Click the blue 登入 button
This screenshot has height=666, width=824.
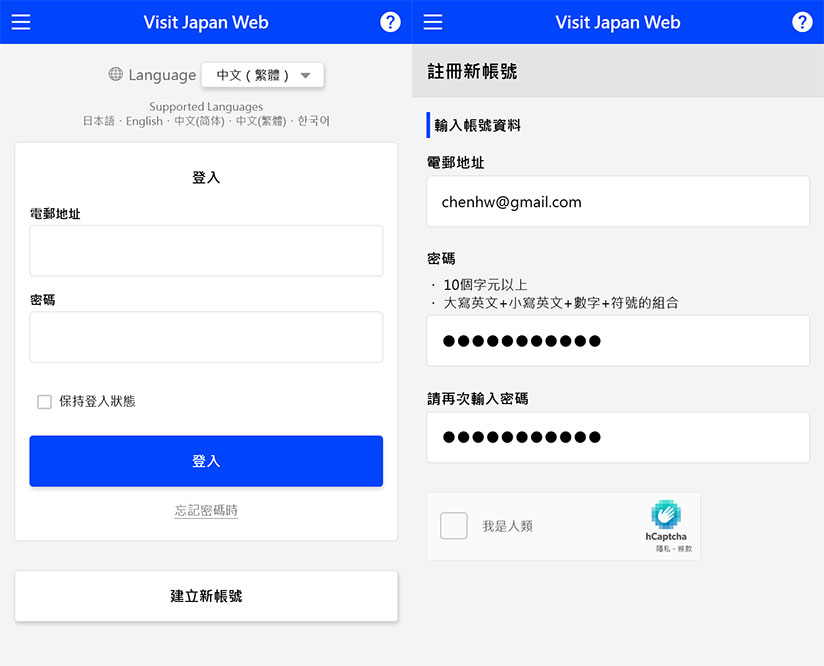click(x=206, y=461)
